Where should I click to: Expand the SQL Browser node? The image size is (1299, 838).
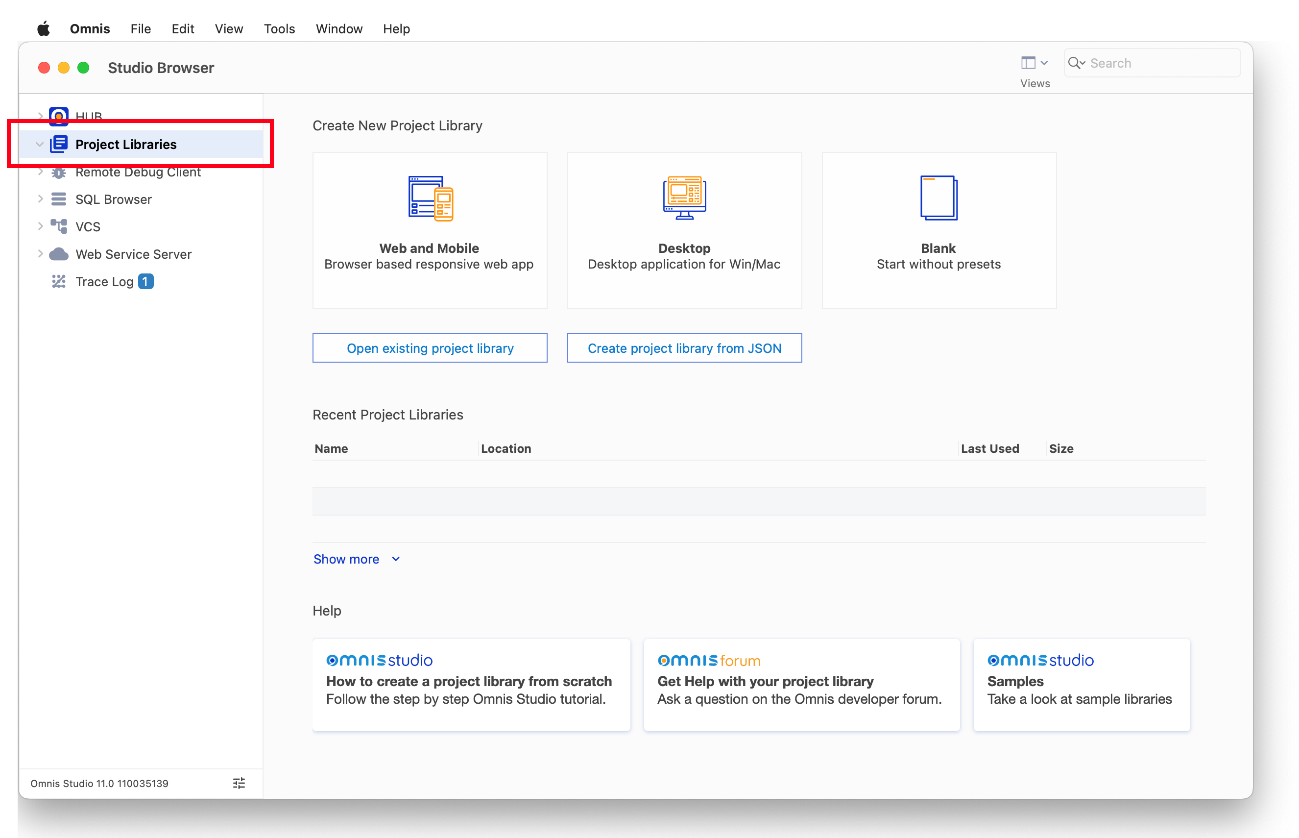40,199
